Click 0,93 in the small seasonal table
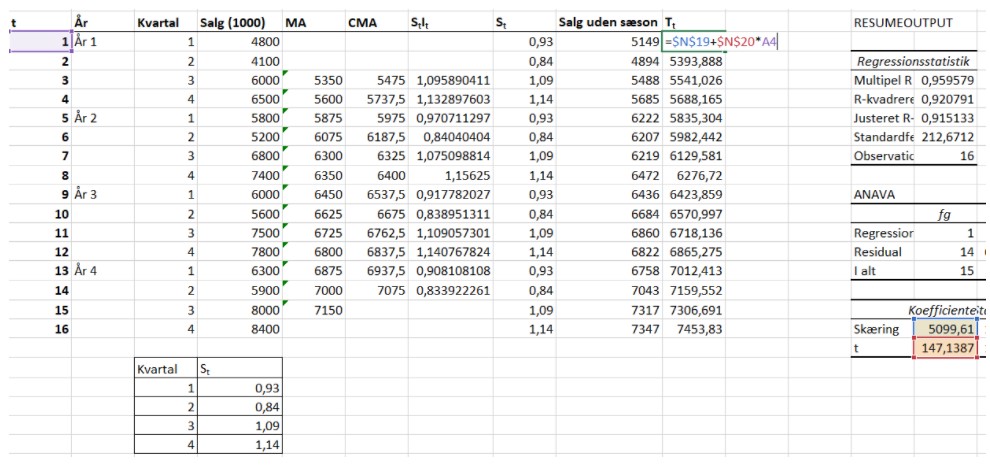Image resolution: width=990 pixels, height=466 pixels. tap(240, 388)
